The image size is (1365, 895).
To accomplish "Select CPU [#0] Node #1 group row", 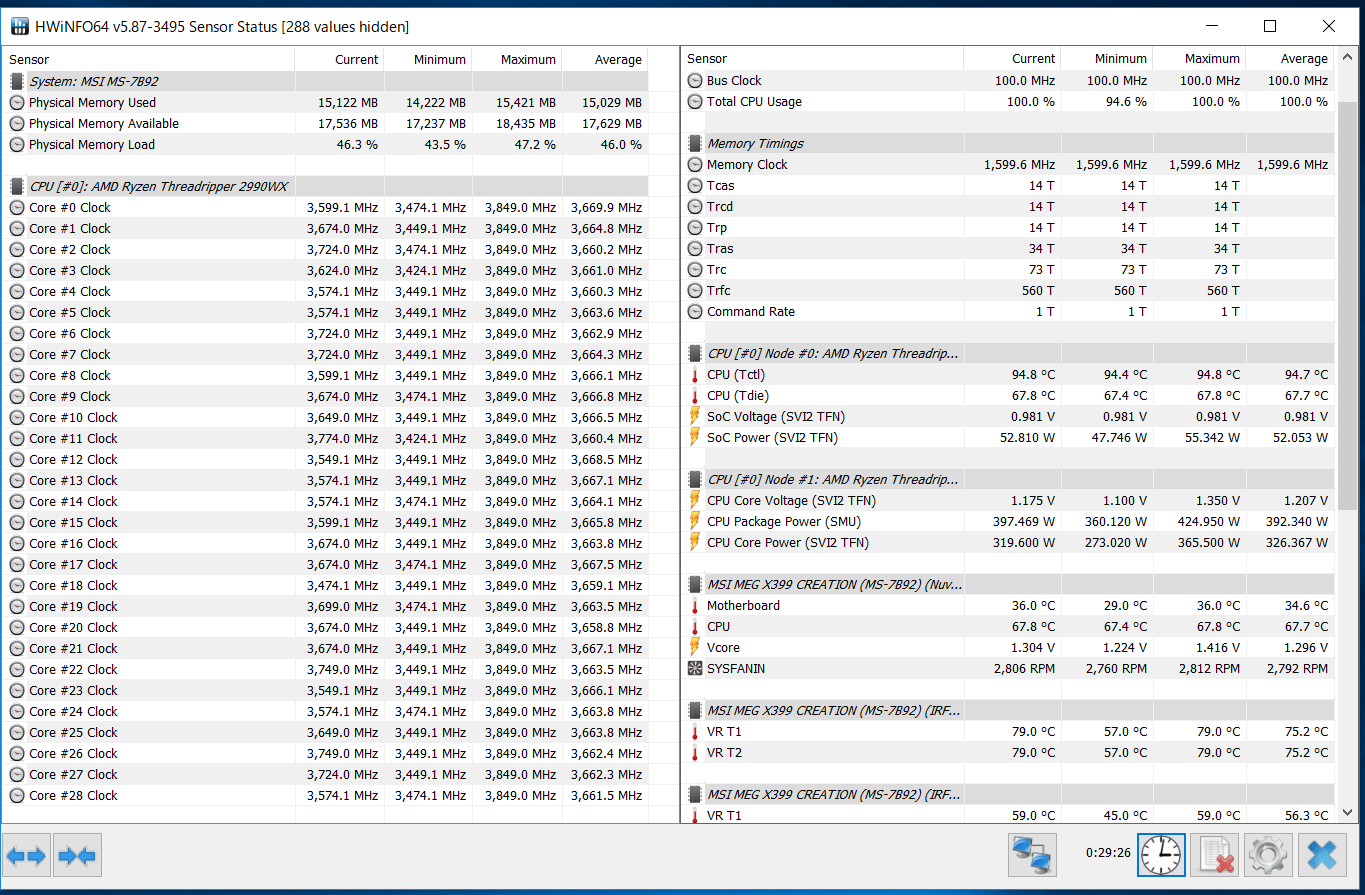I will 1008,480.
